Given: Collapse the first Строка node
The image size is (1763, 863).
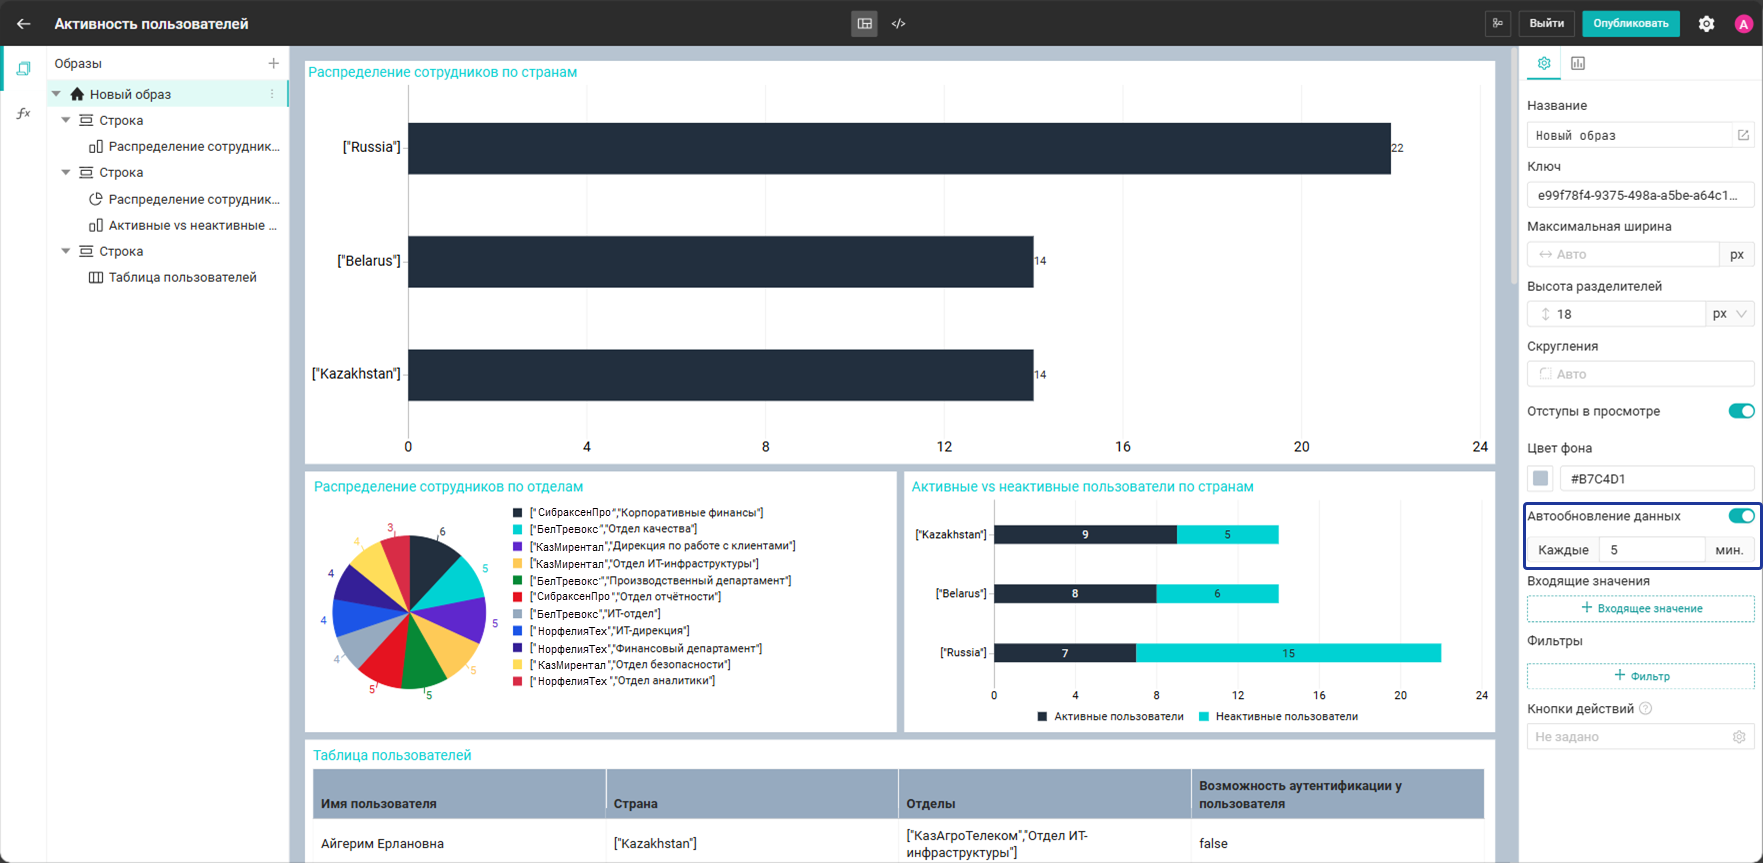Looking at the screenshot, I should point(66,120).
